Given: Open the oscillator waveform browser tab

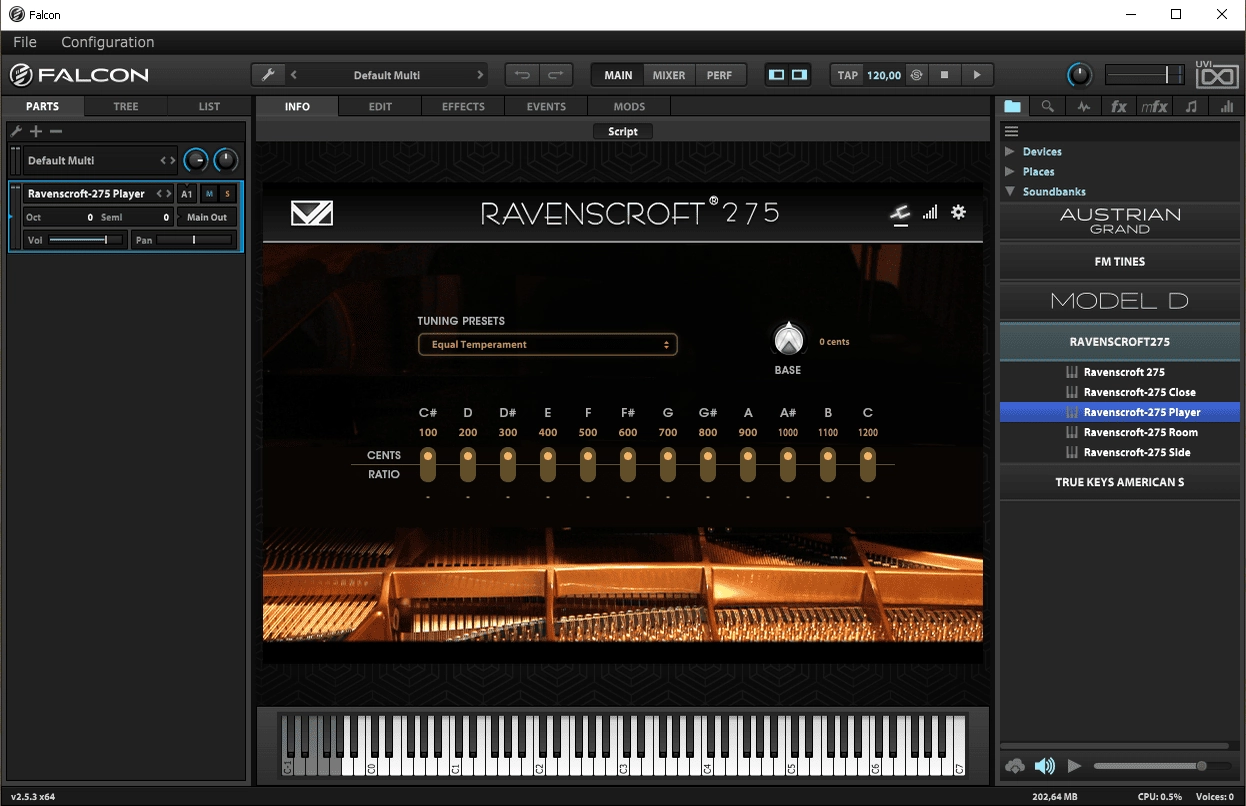Looking at the screenshot, I should 1083,106.
